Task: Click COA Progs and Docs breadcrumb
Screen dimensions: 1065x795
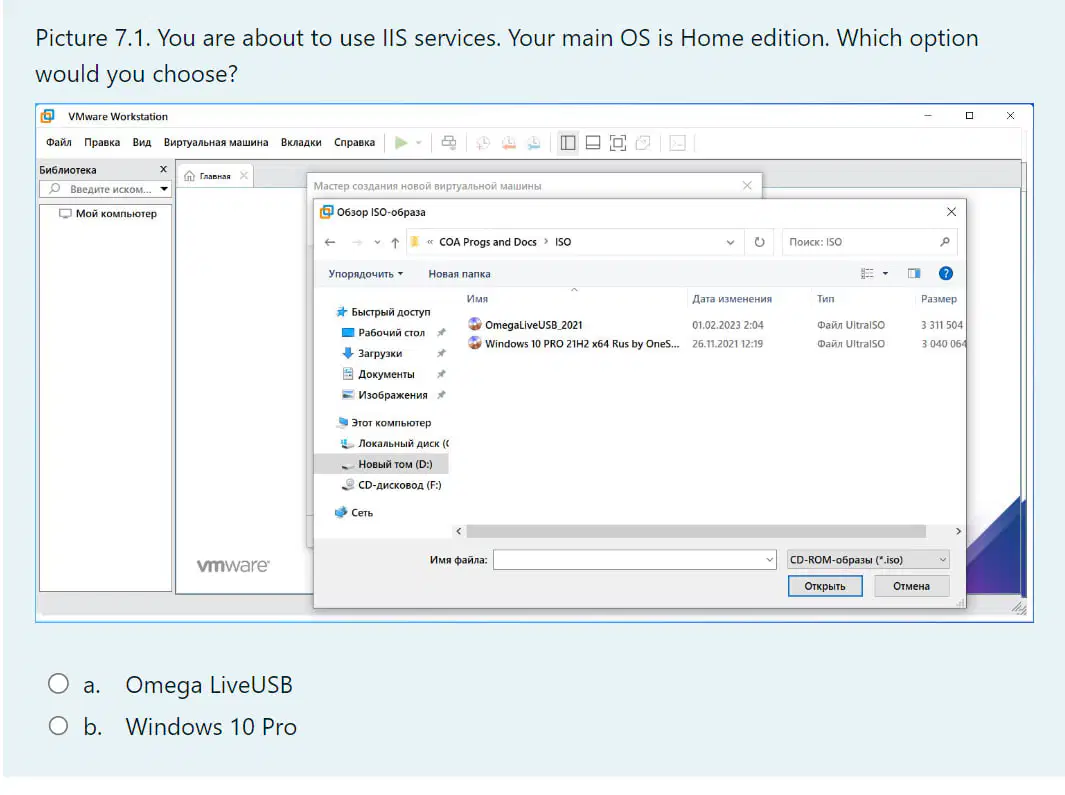Action: tap(488, 242)
